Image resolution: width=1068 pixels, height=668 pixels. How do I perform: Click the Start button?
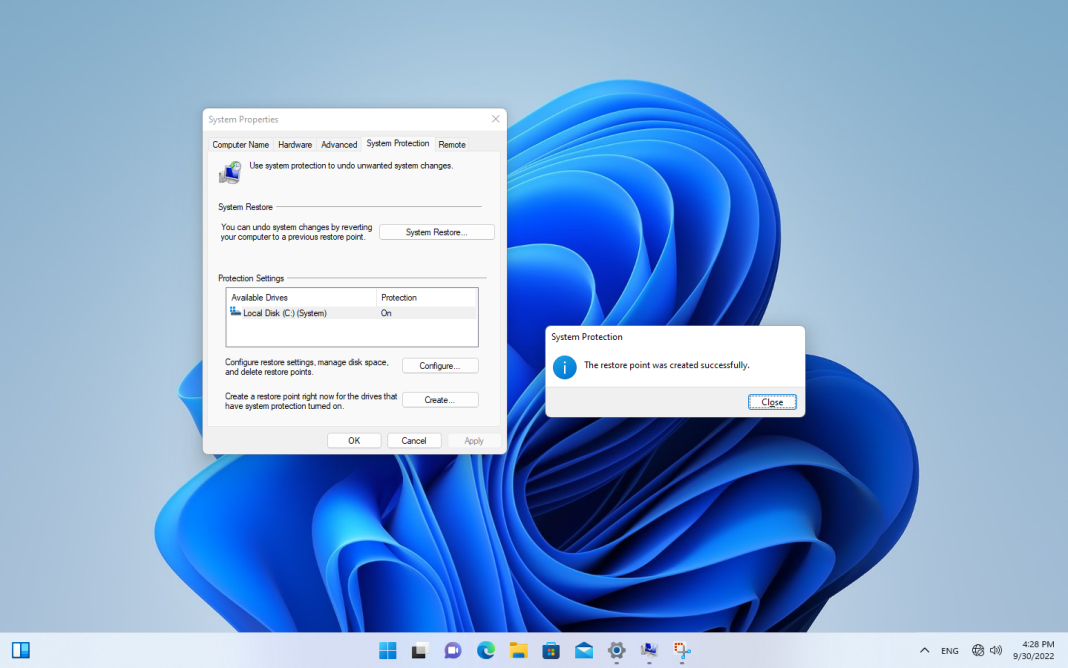(387, 650)
